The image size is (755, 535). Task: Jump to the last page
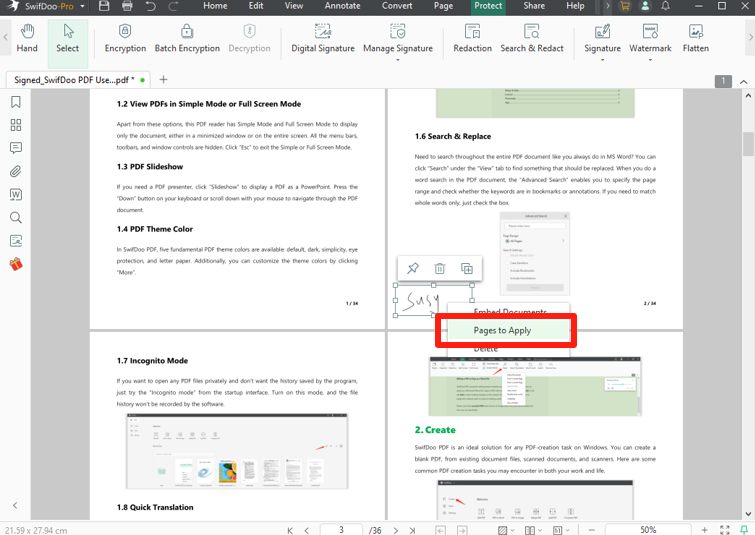412,530
